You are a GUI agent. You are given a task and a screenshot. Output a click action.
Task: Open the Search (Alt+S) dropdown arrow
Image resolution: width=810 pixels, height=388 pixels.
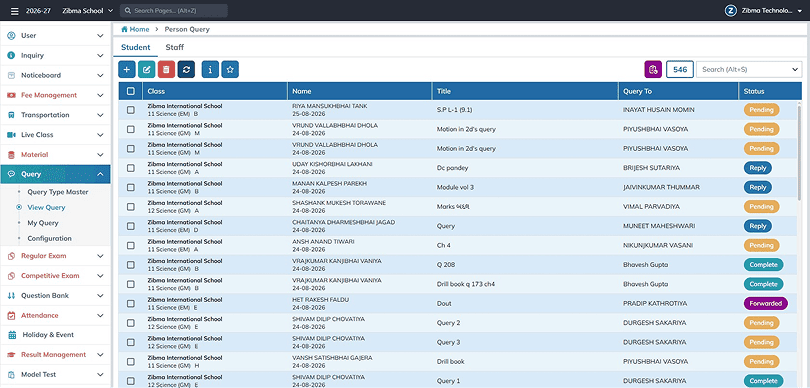click(795, 69)
